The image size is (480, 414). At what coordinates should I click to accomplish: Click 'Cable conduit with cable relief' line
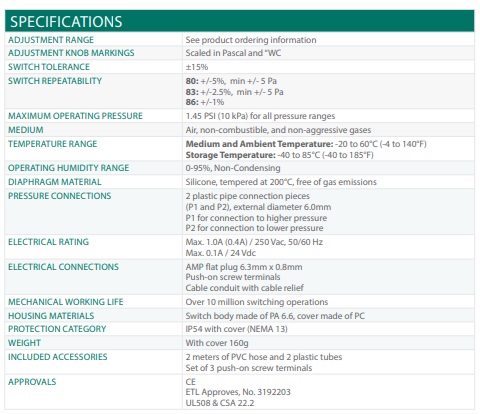click(244, 288)
